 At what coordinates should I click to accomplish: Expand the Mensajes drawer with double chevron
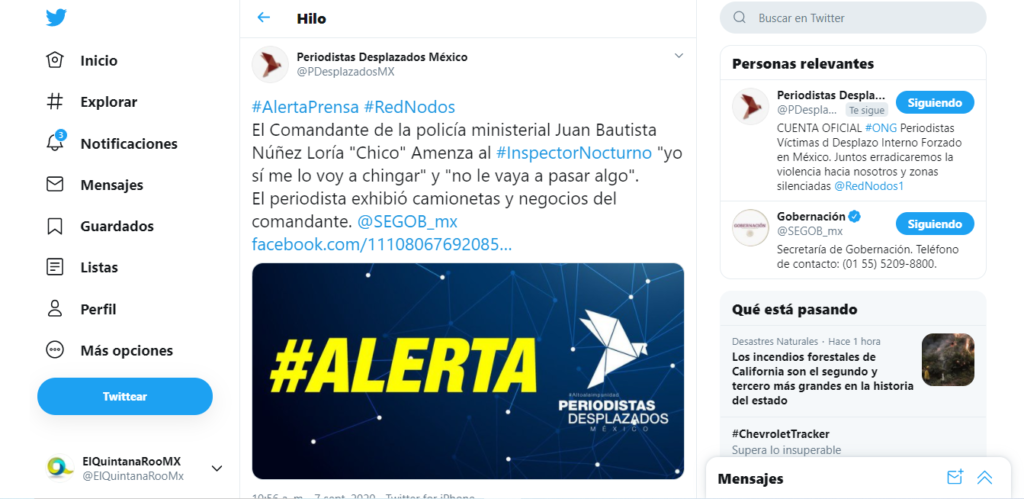pos(984,477)
